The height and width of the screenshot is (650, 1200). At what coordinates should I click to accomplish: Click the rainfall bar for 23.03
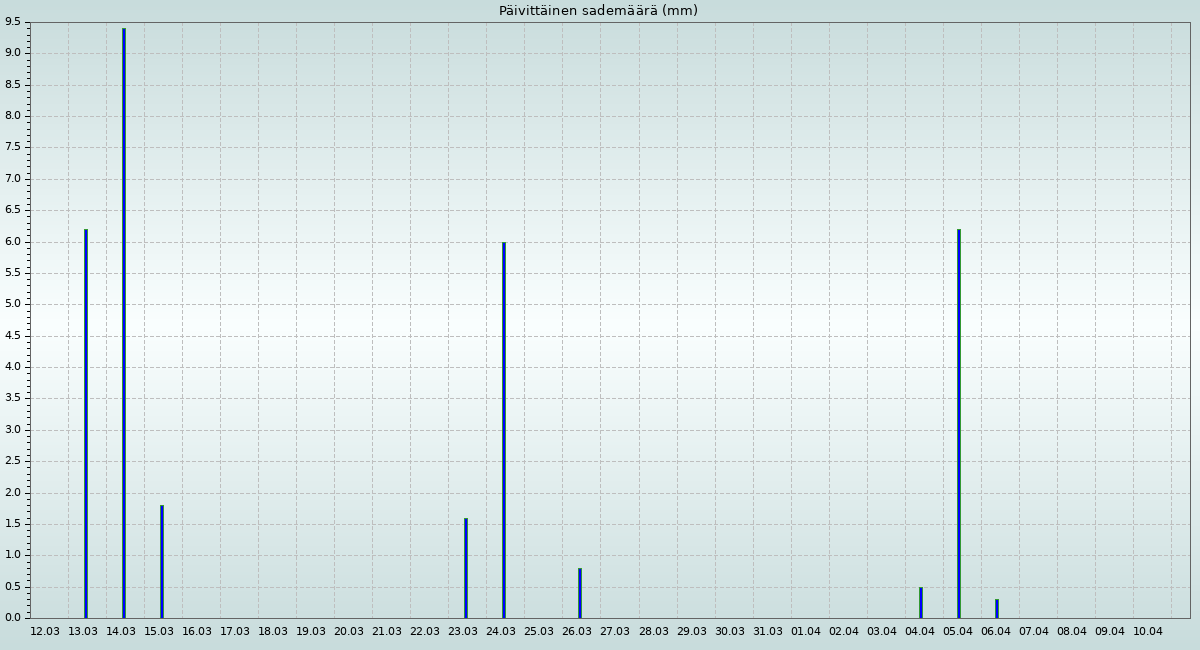(x=466, y=568)
